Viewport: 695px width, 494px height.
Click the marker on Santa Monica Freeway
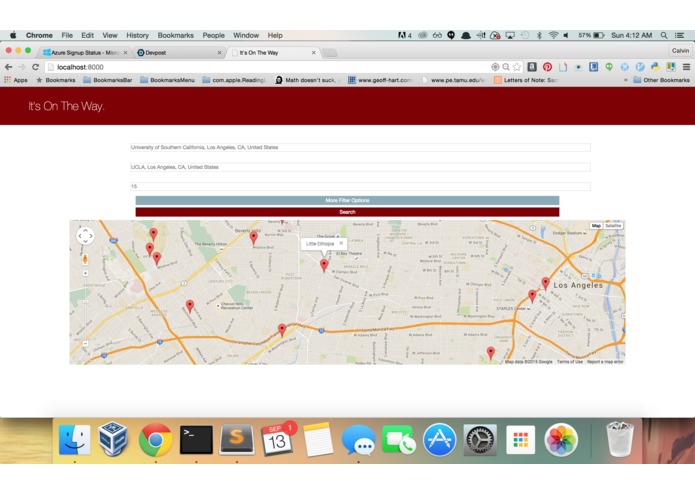(x=282, y=330)
